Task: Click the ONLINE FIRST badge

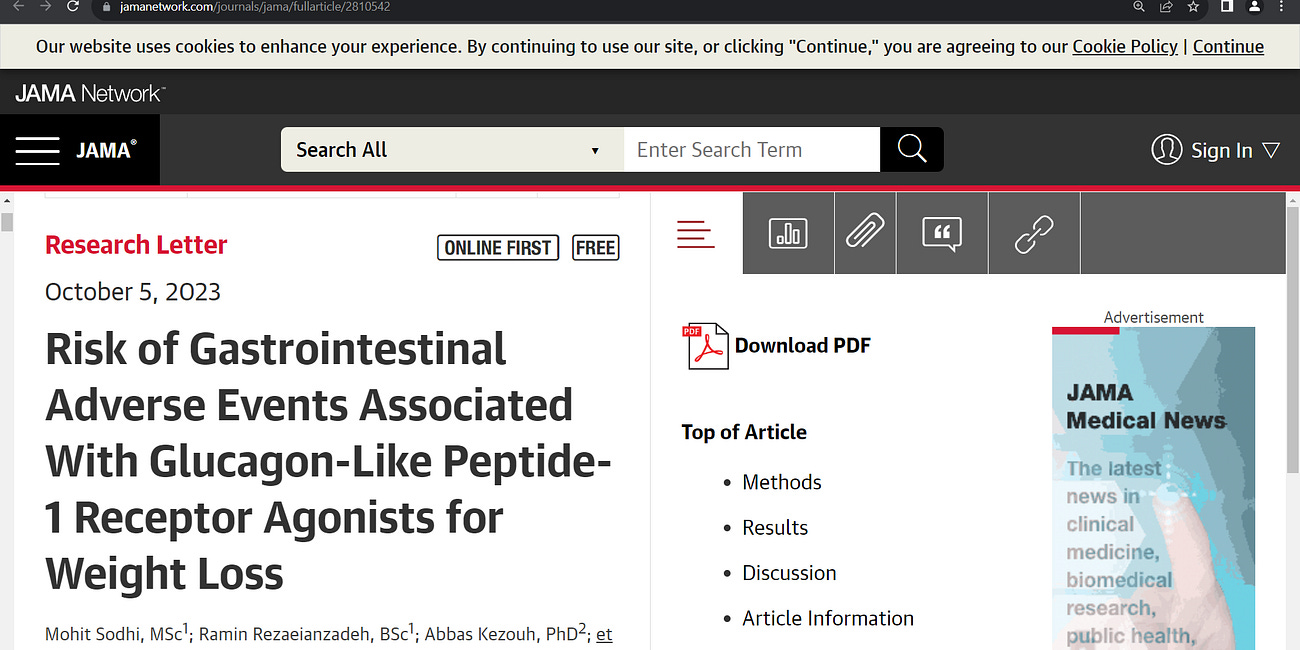Action: (498, 248)
